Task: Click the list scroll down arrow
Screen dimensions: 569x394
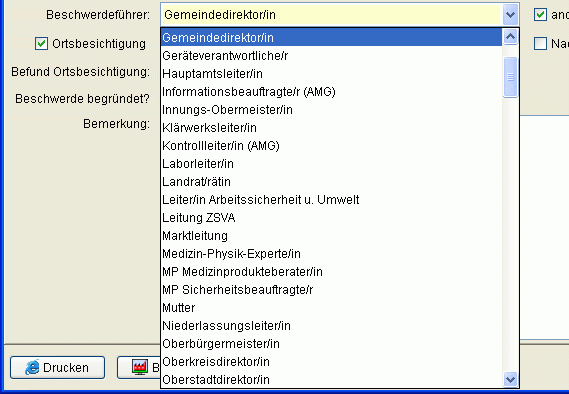Action: (510, 379)
